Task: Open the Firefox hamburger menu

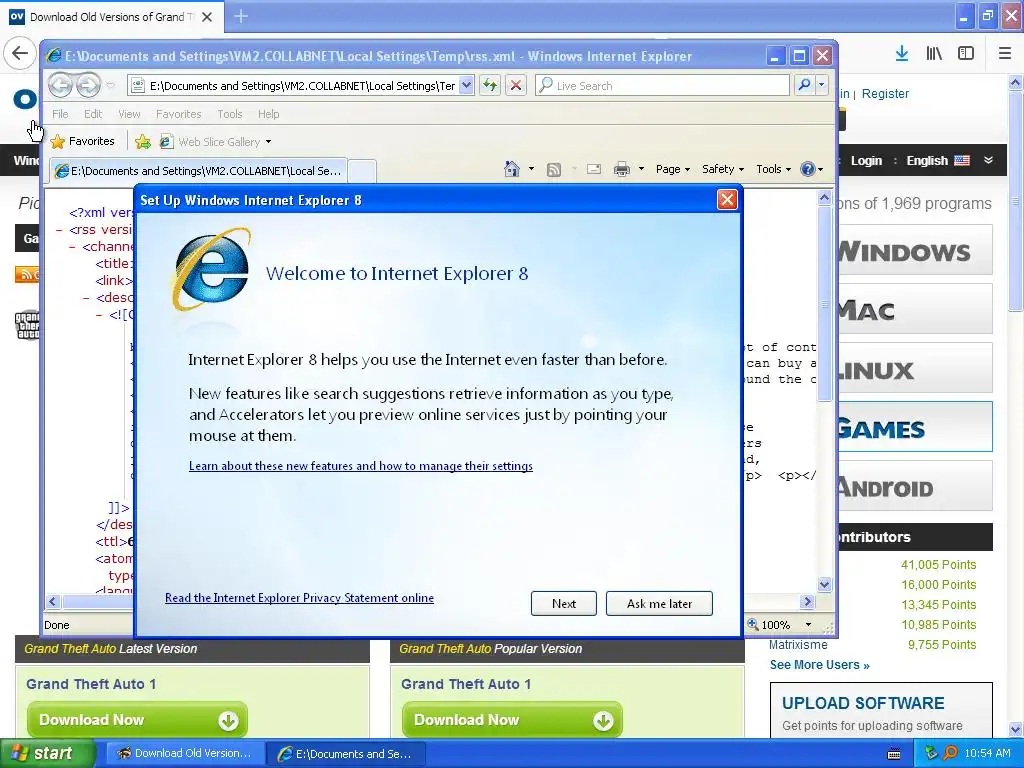Action: [x=1005, y=54]
